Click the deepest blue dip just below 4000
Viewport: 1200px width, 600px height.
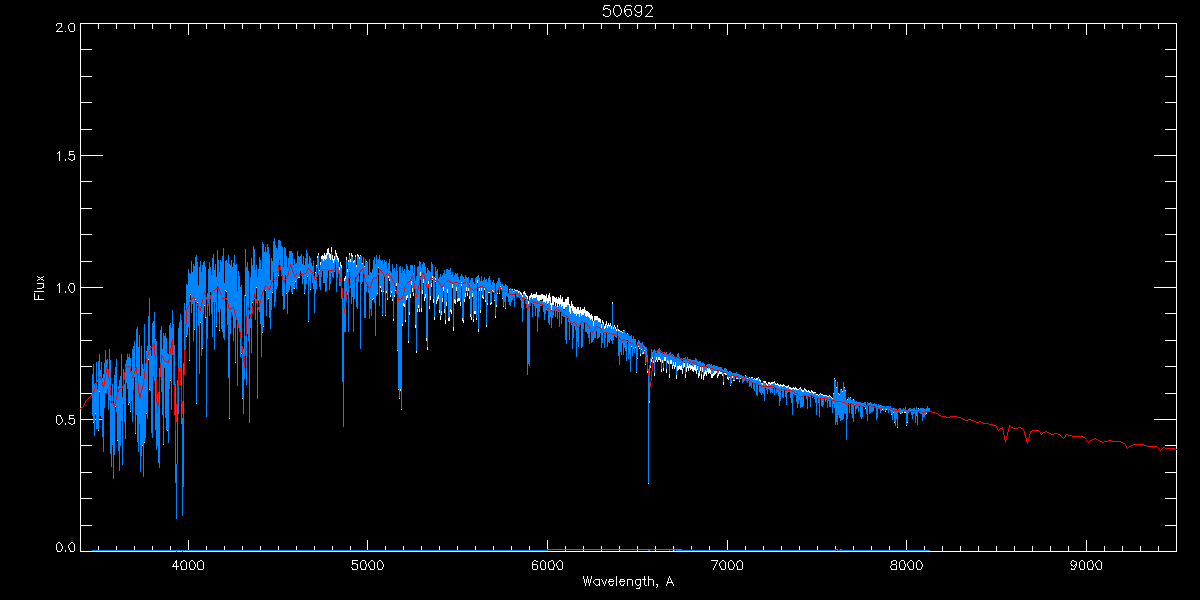tap(177, 515)
